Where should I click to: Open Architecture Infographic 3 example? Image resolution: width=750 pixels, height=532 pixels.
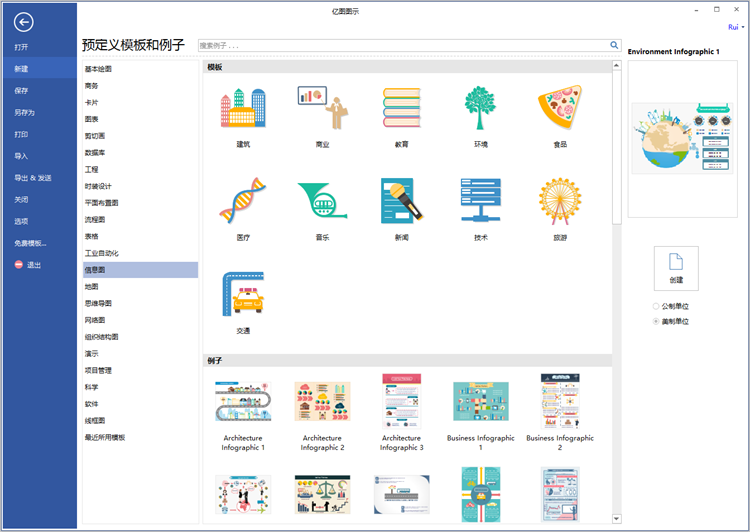click(402, 401)
